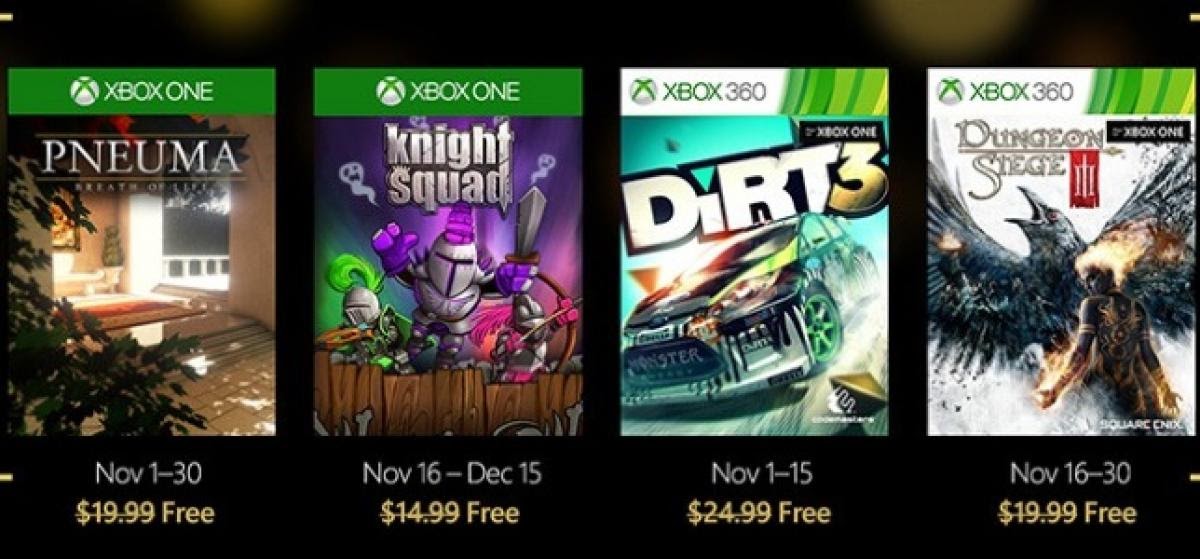
Task: Click the Xbox logo on Pneuma banner
Action: click(x=84, y=92)
